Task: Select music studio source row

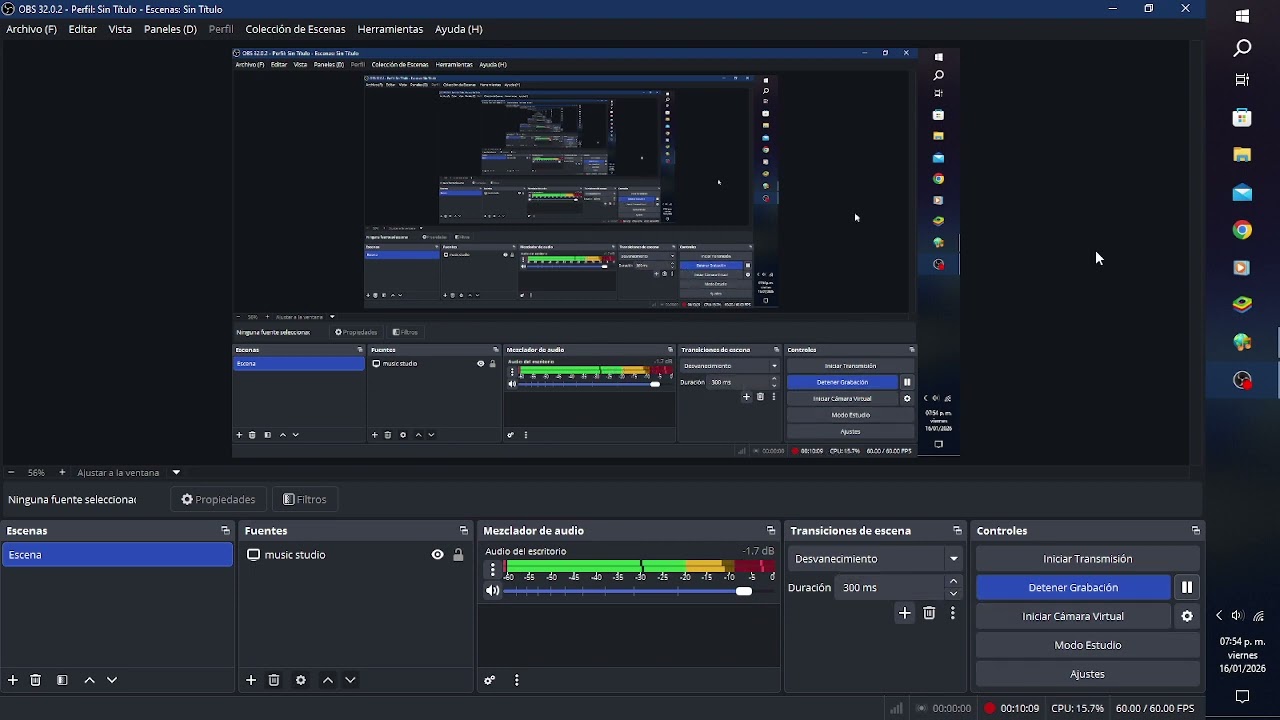Action: pos(355,555)
